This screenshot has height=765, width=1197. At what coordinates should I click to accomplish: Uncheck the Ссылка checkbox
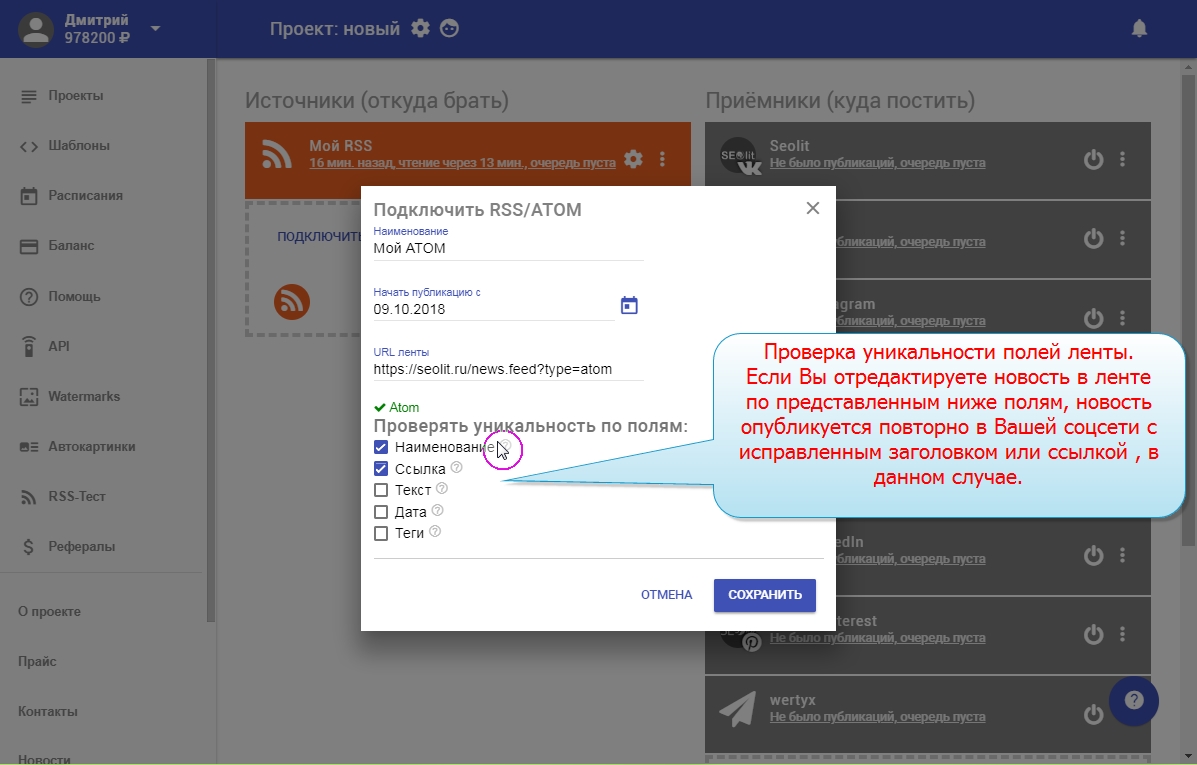pyautogui.click(x=381, y=468)
